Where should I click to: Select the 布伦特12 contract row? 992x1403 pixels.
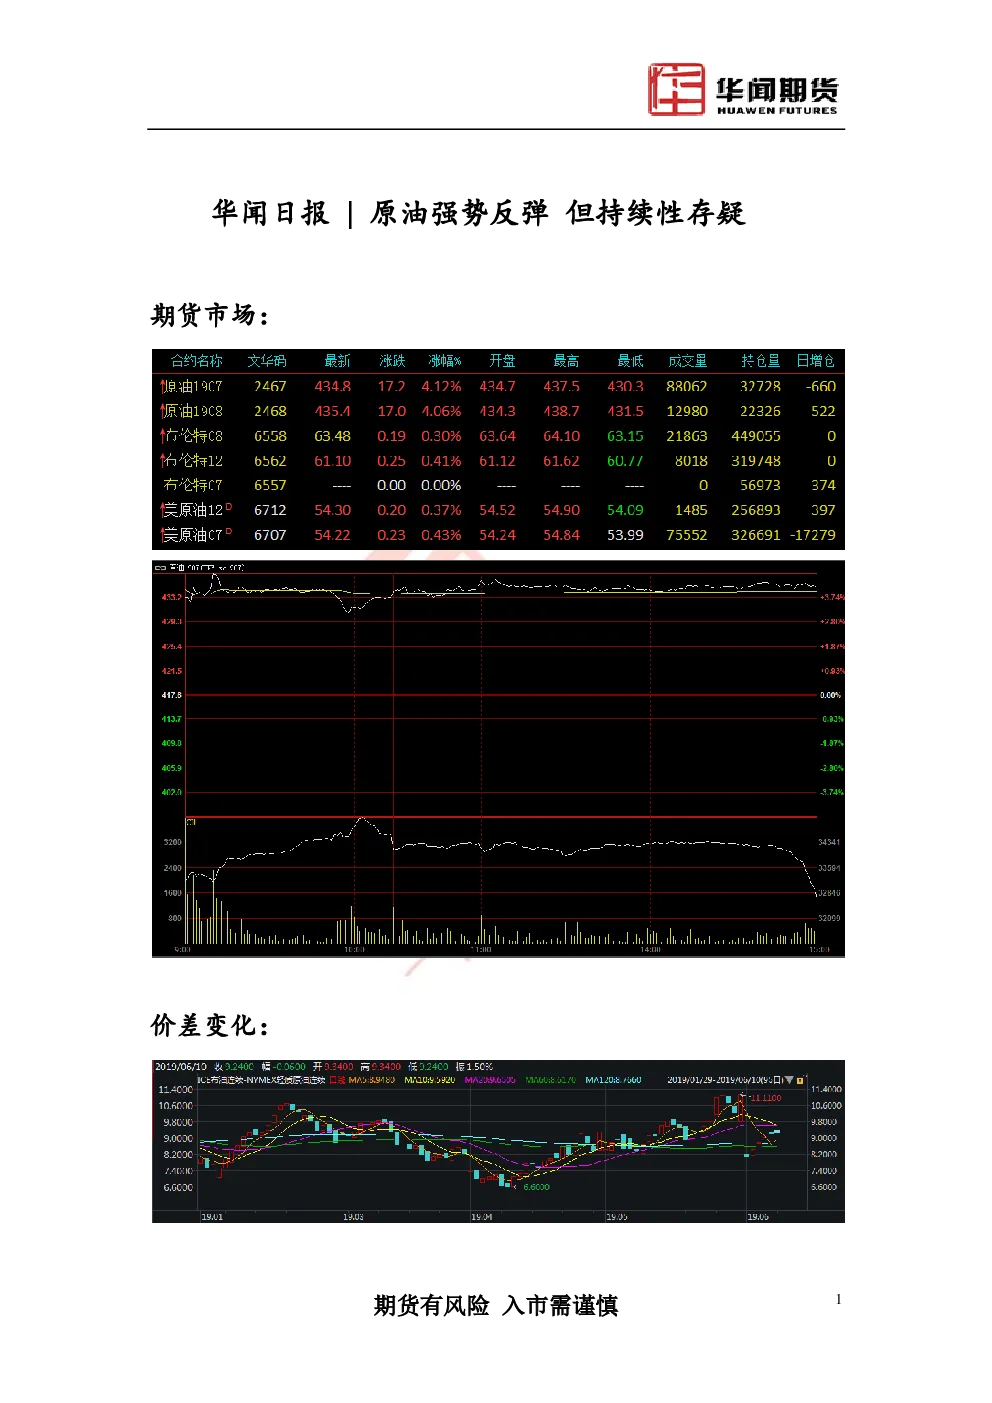coord(498,461)
